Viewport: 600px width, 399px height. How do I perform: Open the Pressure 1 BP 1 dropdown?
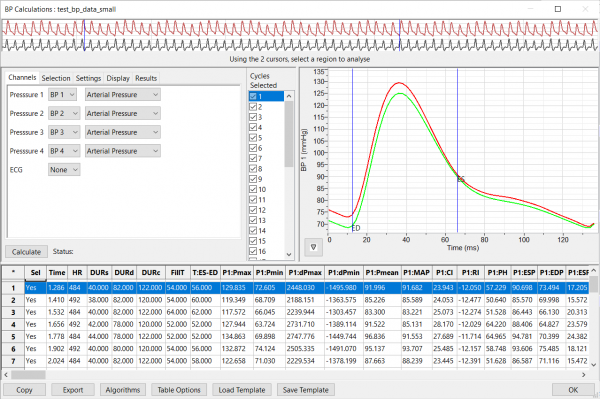(63, 94)
